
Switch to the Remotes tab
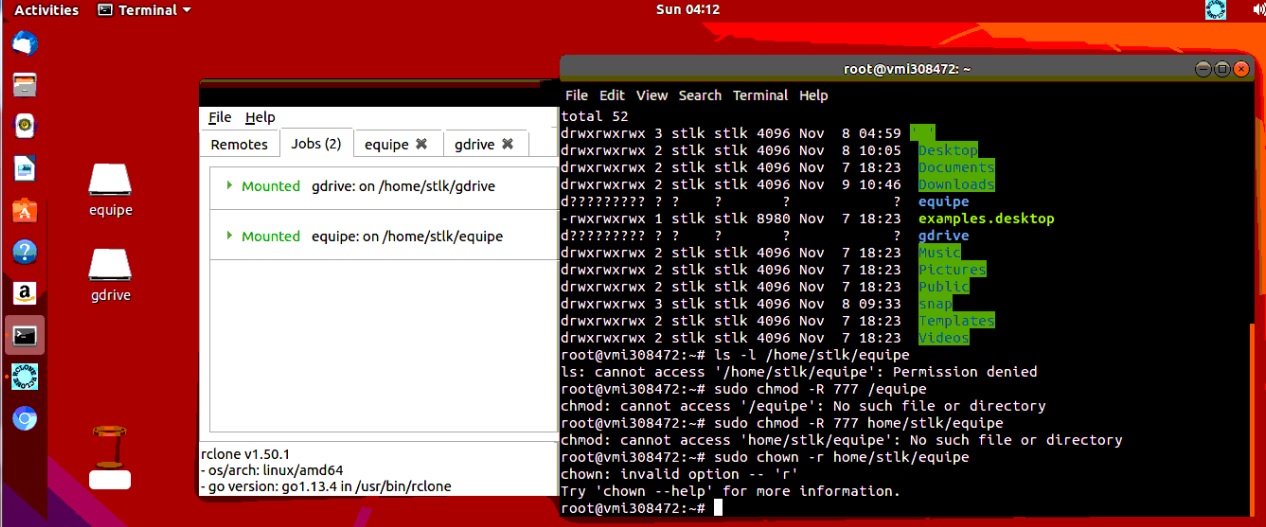tap(239, 144)
